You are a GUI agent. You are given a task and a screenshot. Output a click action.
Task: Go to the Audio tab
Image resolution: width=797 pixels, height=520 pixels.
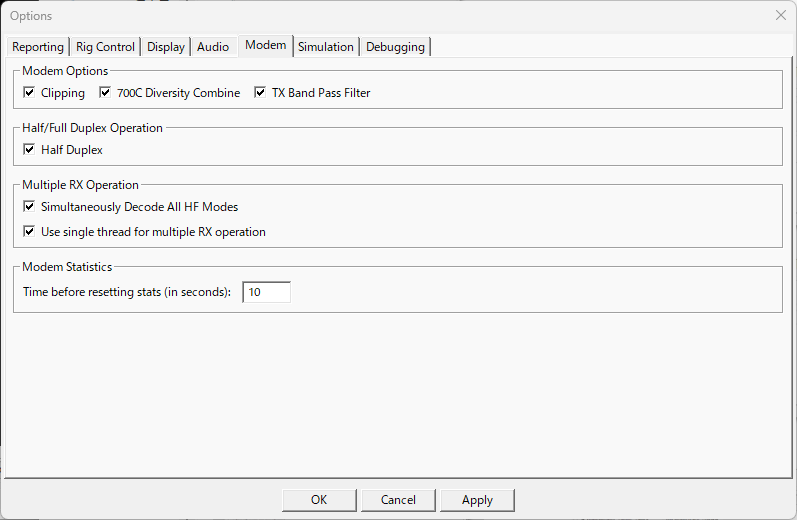[213, 47]
